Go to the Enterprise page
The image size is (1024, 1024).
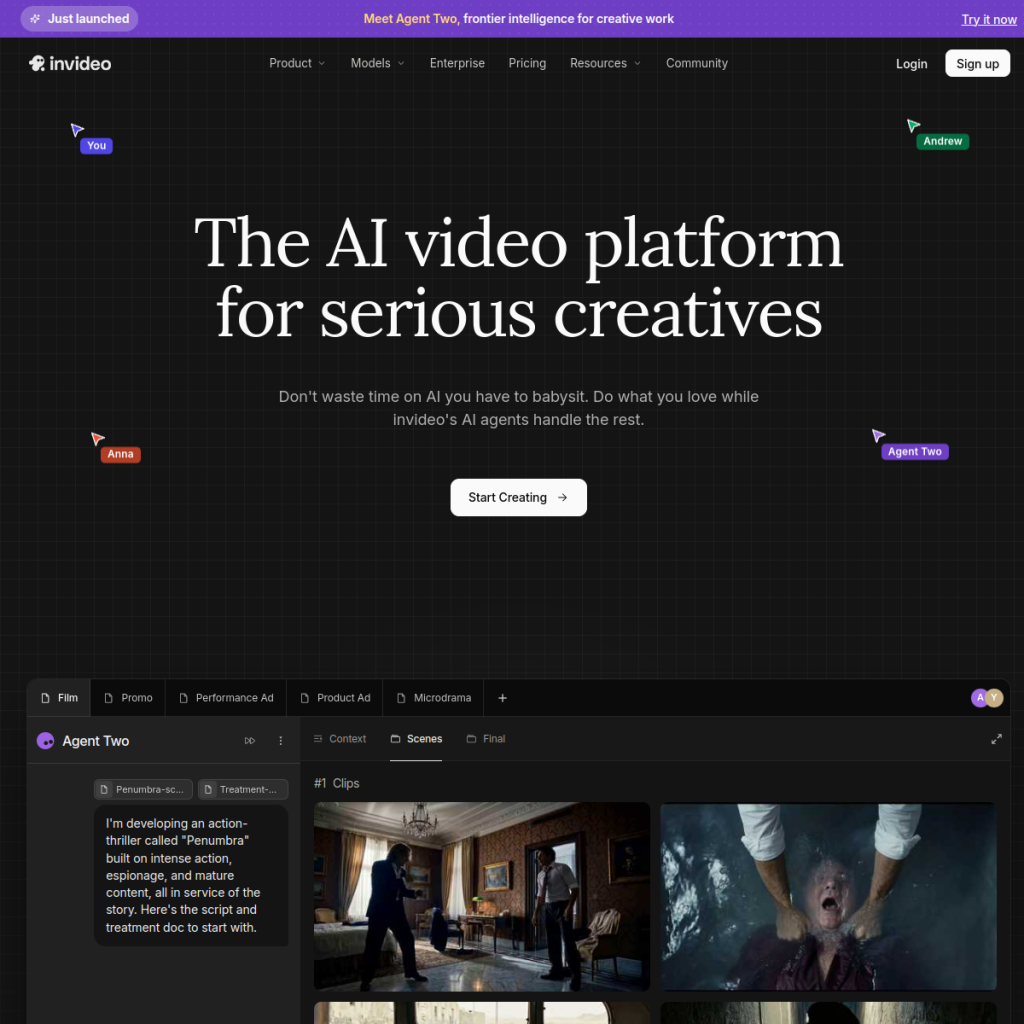pyautogui.click(x=457, y=63)
